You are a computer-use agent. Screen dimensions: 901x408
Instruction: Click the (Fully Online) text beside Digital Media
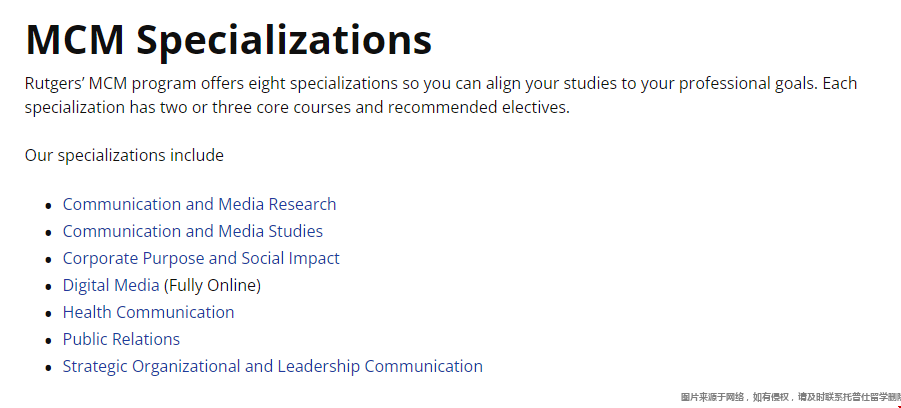pos(212,285)
